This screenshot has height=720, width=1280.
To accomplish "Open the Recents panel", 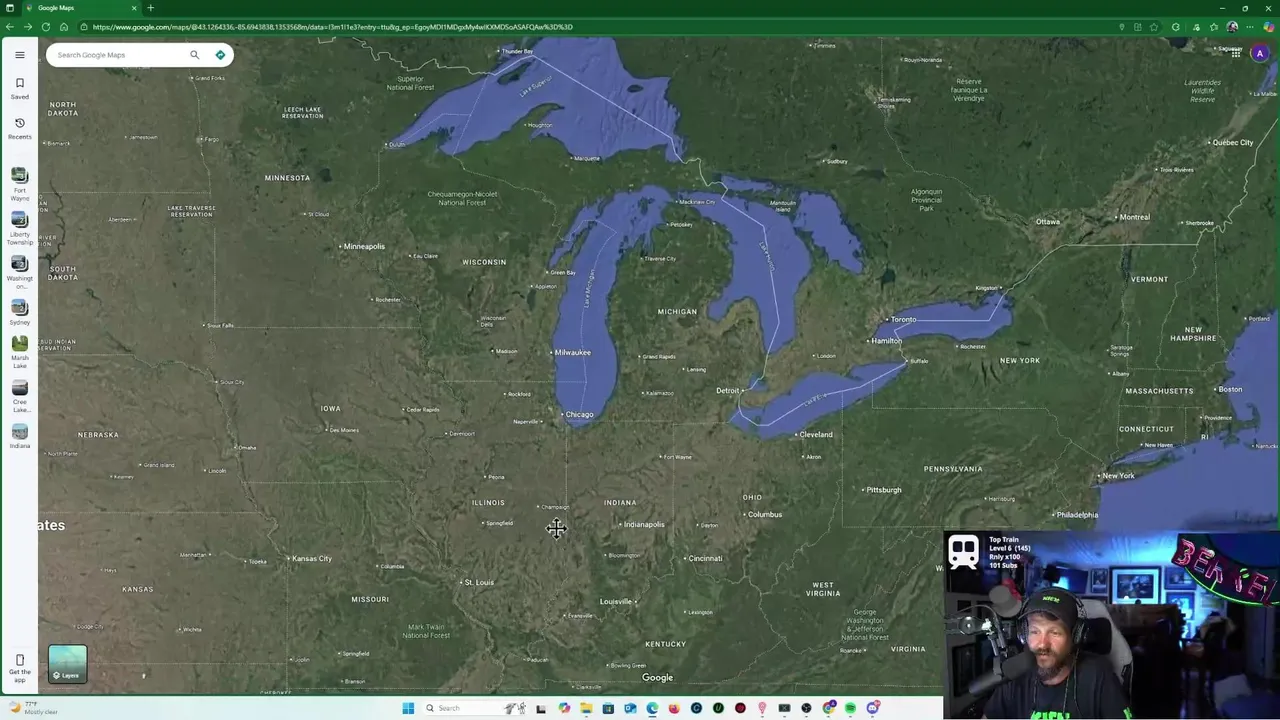I will pyautogui.click(x=19, y=128).
